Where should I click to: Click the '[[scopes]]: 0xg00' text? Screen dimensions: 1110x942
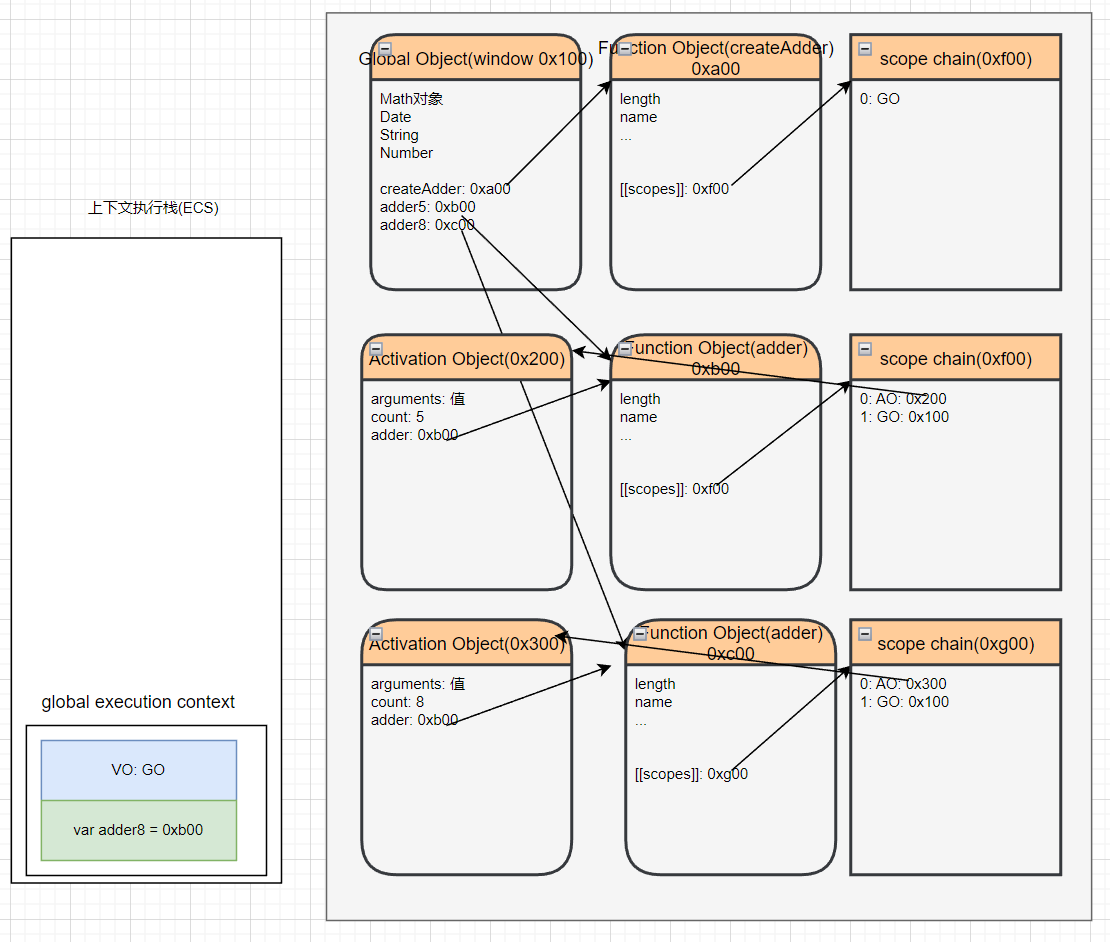pos(691,773)
